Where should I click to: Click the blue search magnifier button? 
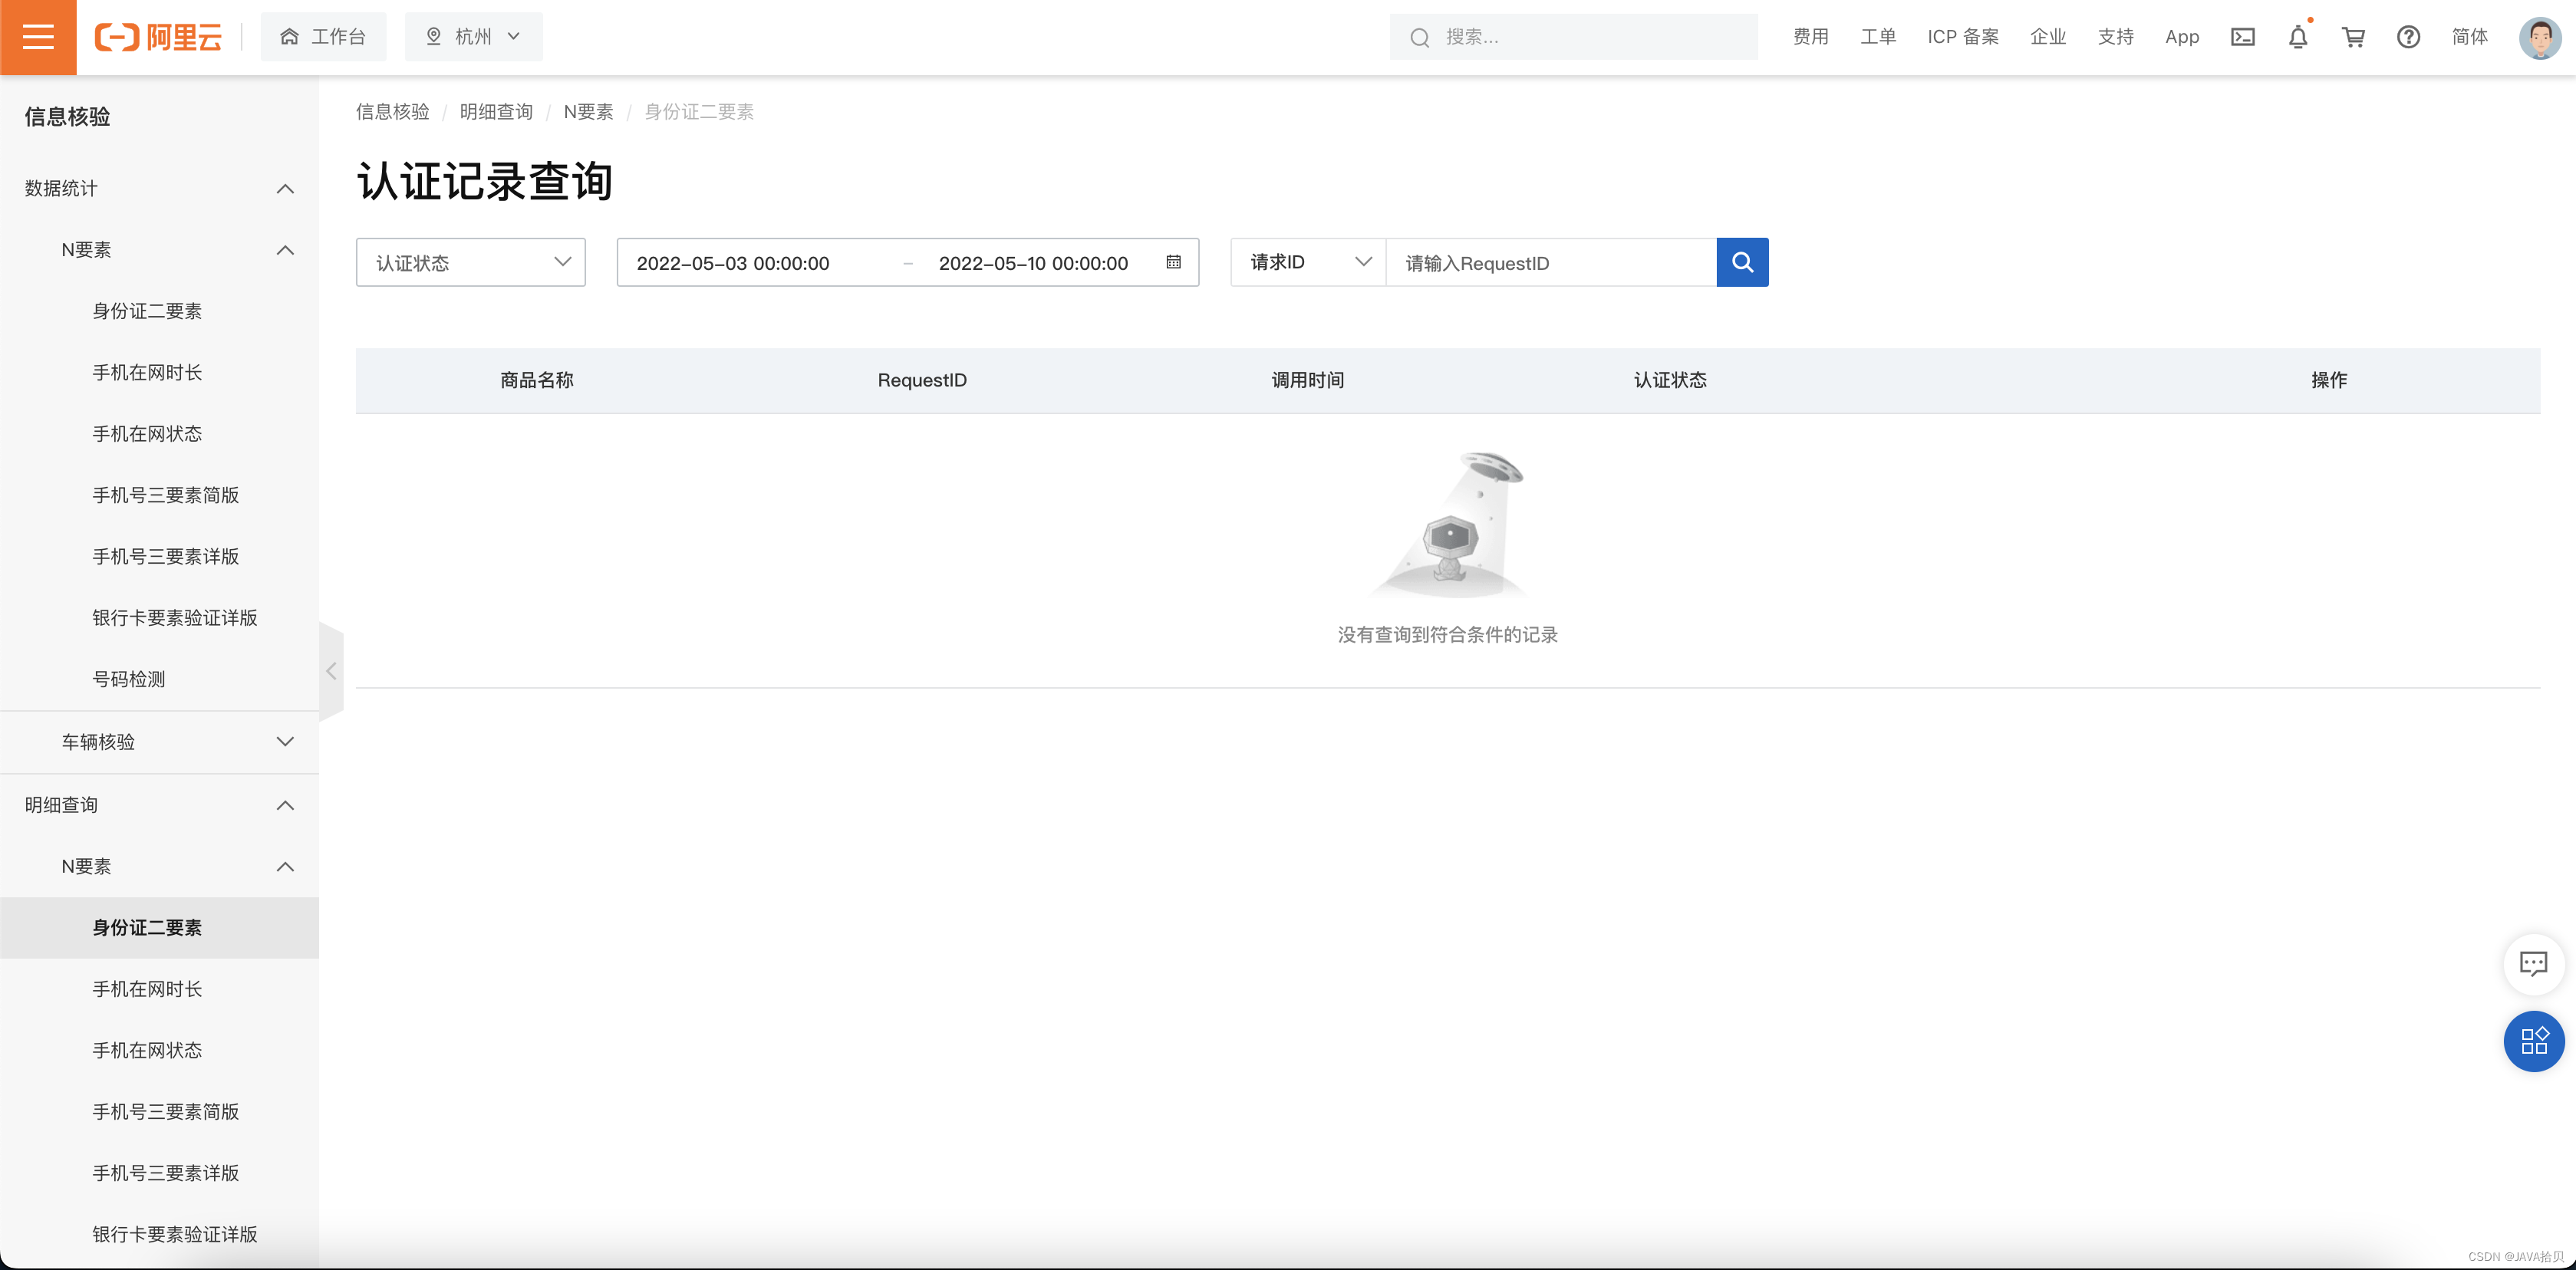pyautogui.click(x=1742, y=262)
